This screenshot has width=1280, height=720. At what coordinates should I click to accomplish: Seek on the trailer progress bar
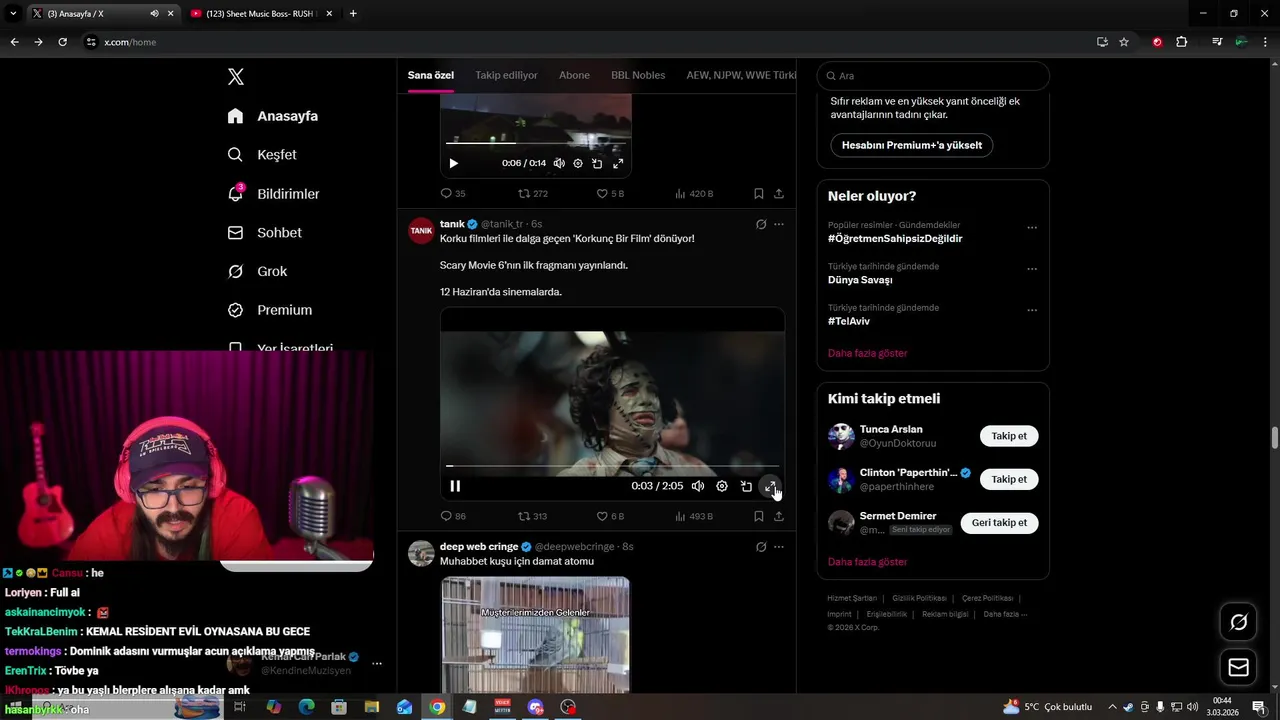tap(612, 466)
